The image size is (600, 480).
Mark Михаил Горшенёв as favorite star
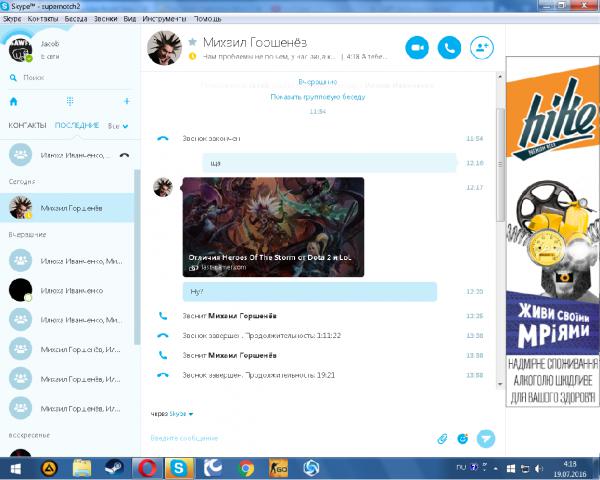pyautogui.click(x=192, y=41)
